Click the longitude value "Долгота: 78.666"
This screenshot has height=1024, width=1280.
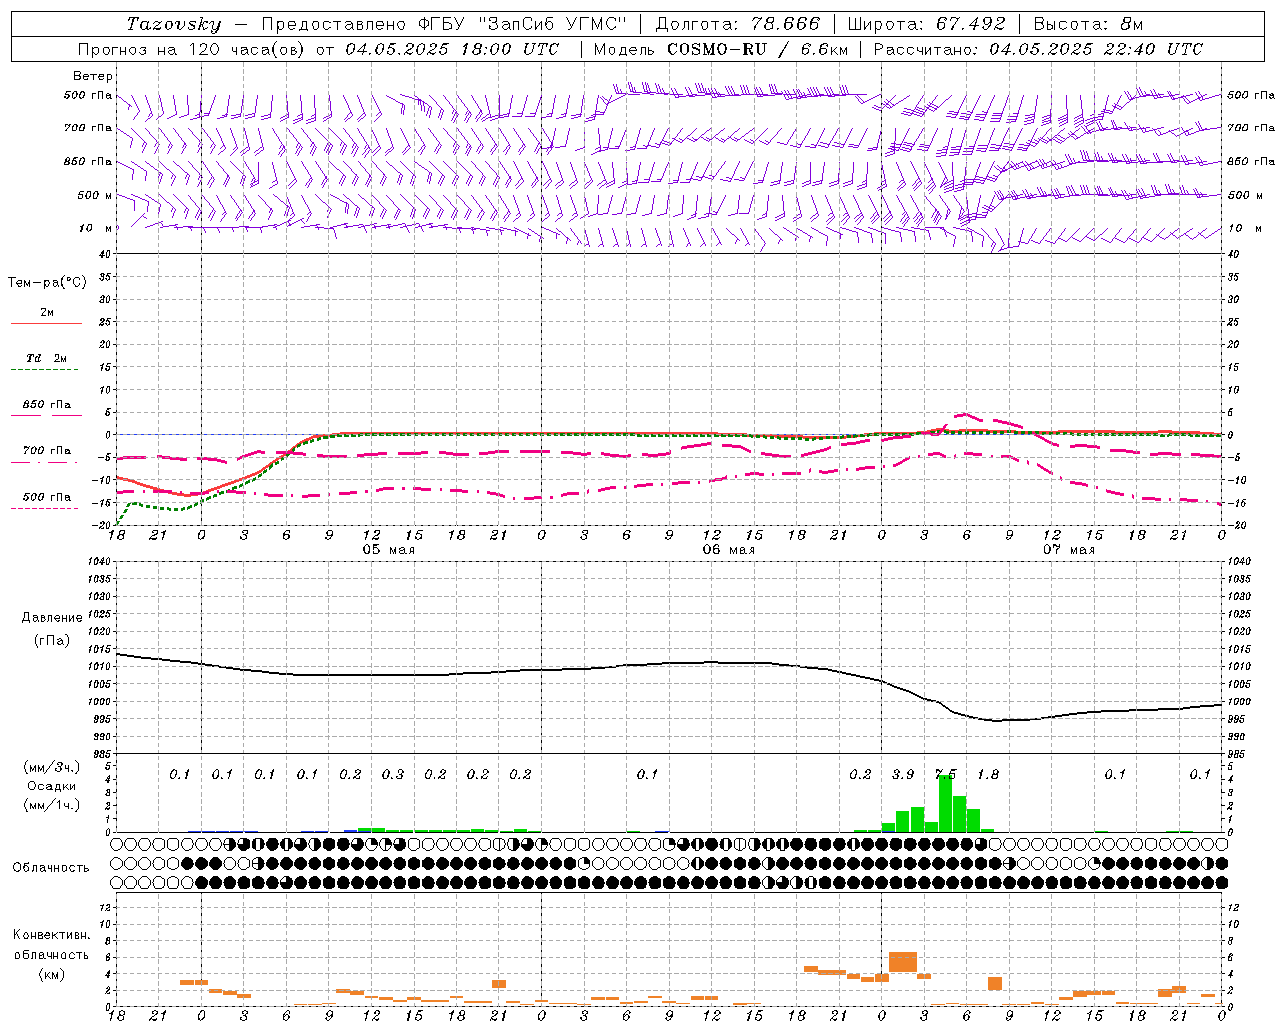point(737,24)
